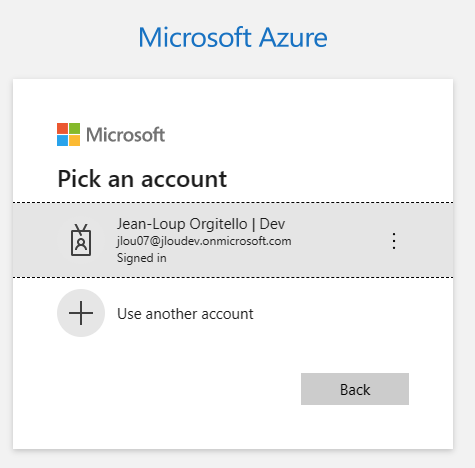Click the word Azure in the header

point(293,37)
